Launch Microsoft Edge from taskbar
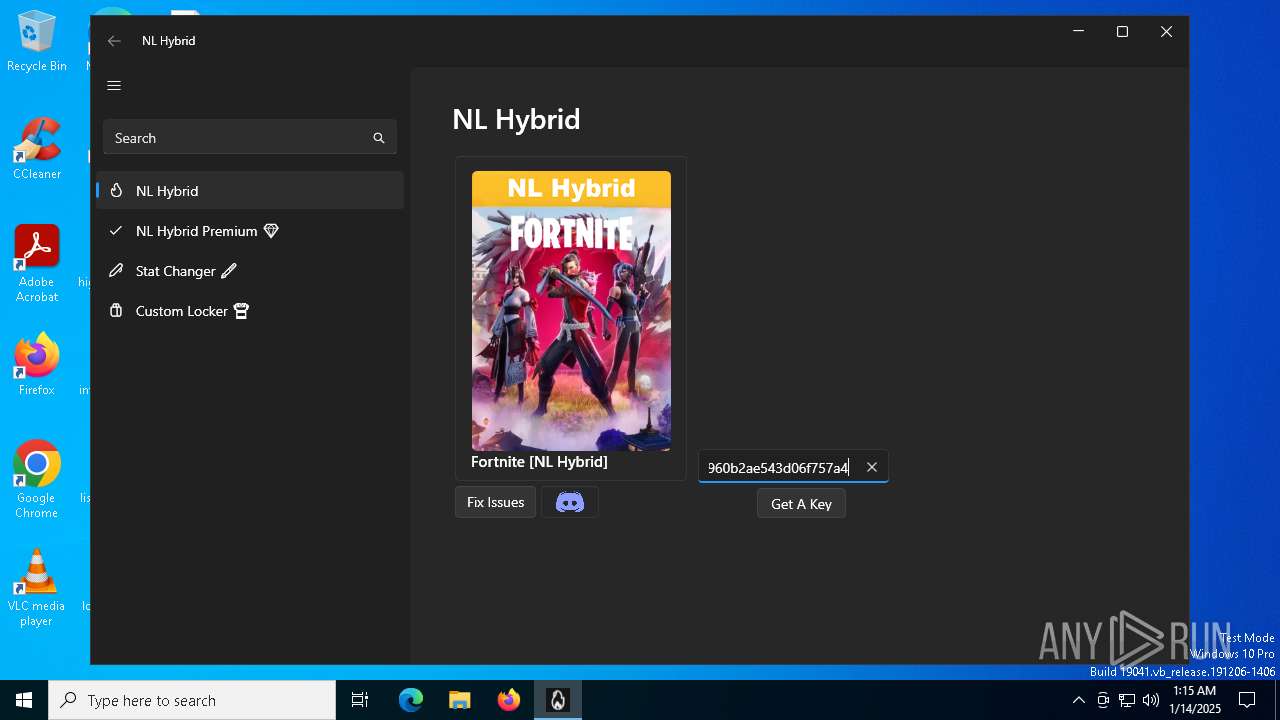The image size is (1280, 720). pyautogui.click(x=411, y=700)
